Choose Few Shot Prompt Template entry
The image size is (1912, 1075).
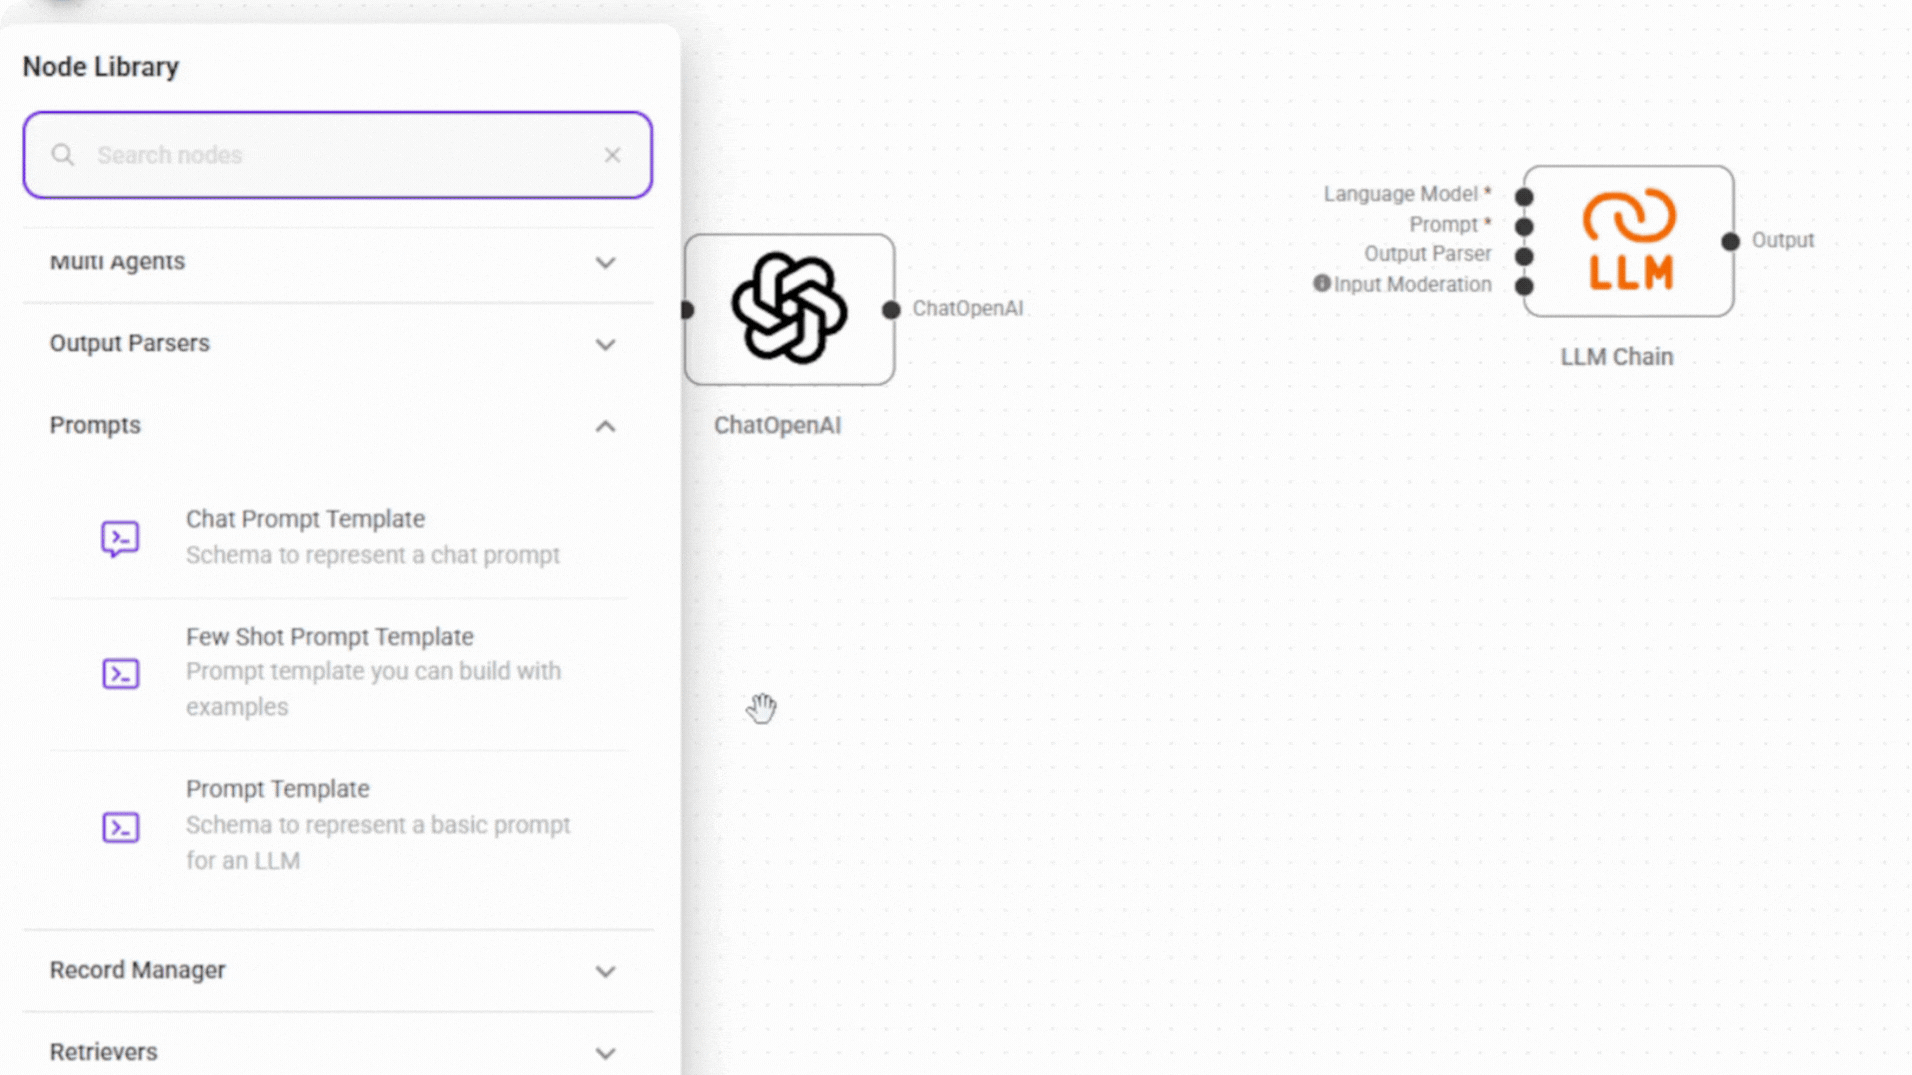pos(338,672)
